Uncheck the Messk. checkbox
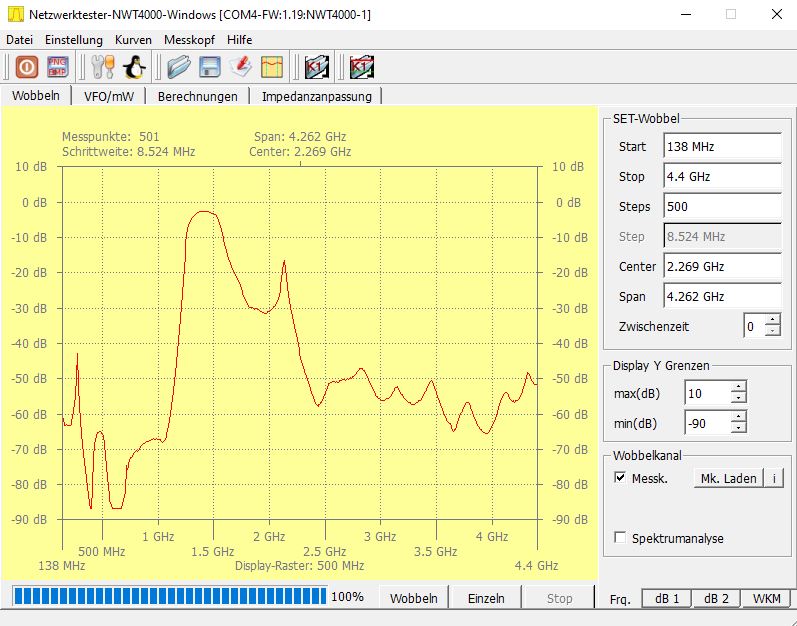Screen dimensions: 797x626 [620, 478]
